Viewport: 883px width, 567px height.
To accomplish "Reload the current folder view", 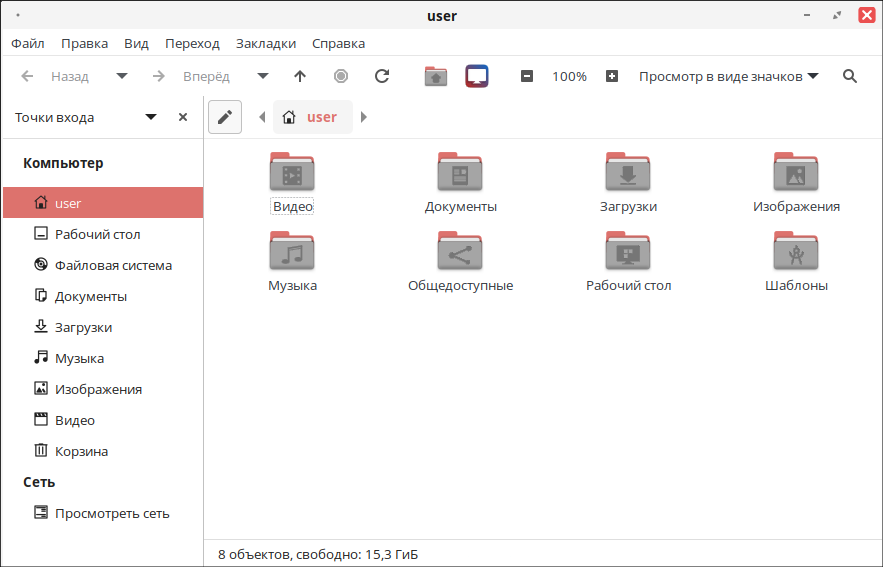I will point(382,76).
